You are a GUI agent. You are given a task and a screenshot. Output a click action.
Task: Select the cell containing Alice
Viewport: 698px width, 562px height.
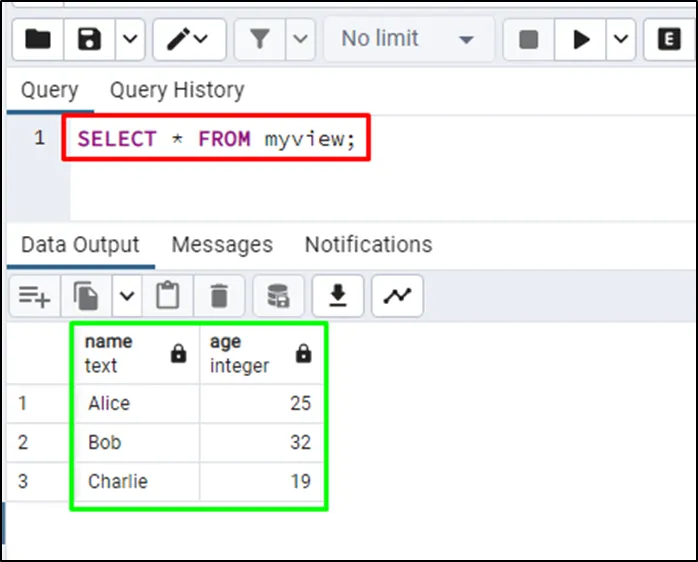point(135,404)
